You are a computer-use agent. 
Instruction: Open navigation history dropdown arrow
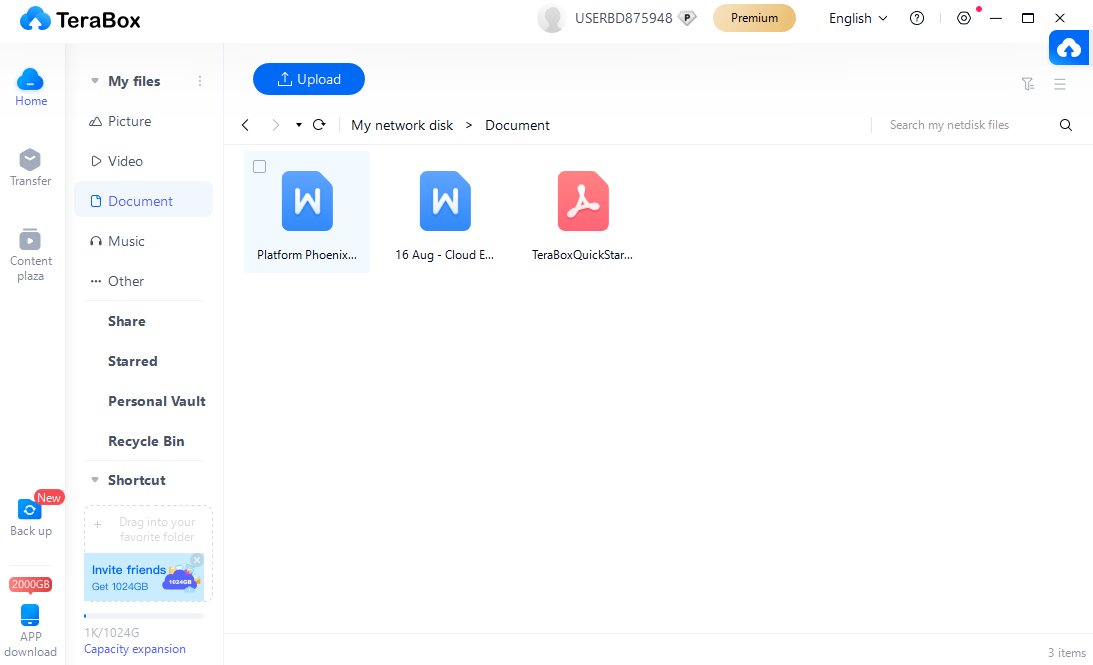pyautogui.click(x=298, y=125)
